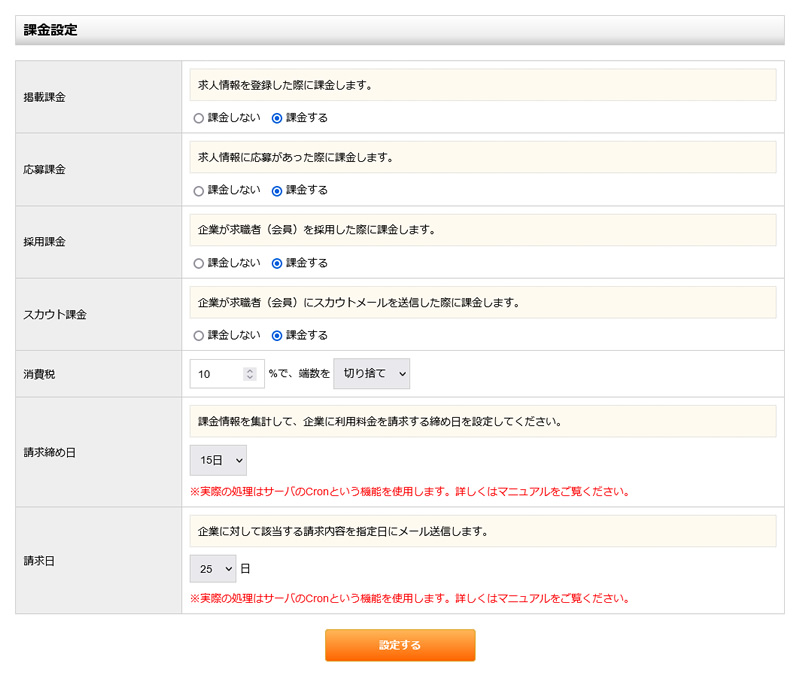Open the 25 billing day dropdown
800x676 pixels.
212,567
